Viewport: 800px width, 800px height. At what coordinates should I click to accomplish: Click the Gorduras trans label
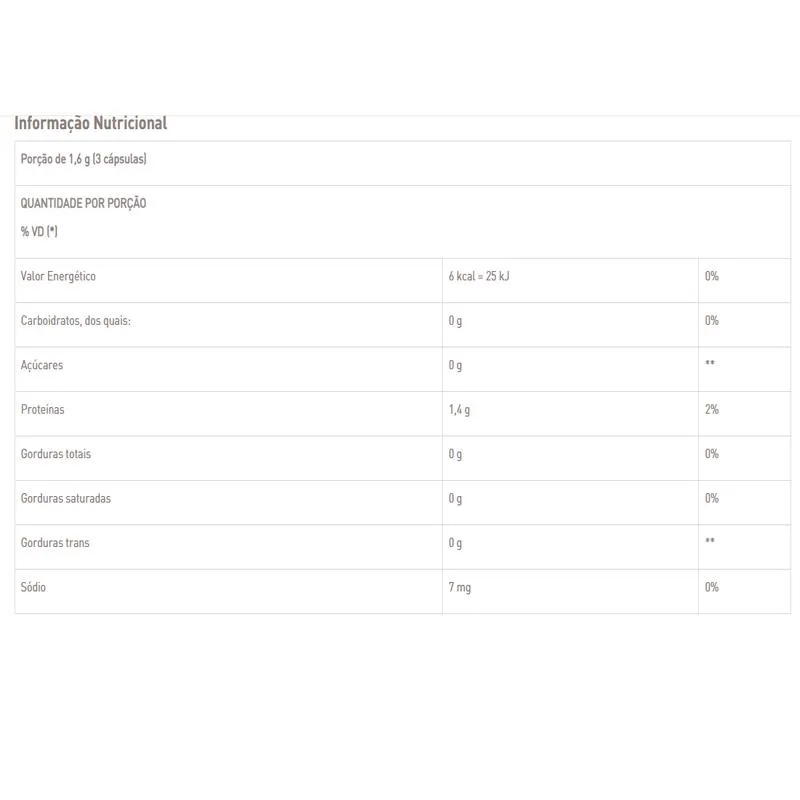55,543
